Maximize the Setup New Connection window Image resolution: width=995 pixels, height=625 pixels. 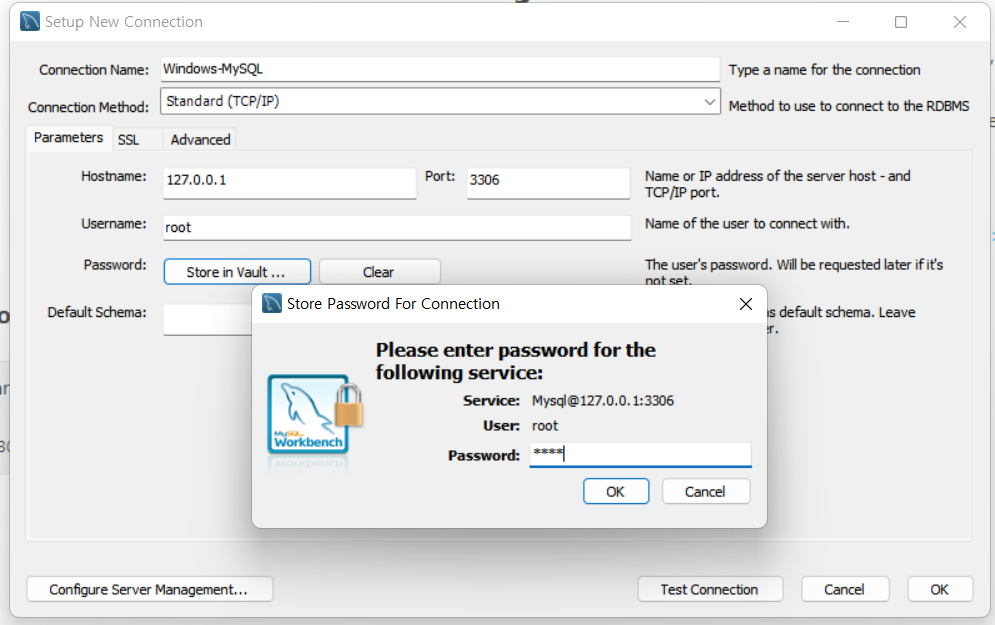900,22
